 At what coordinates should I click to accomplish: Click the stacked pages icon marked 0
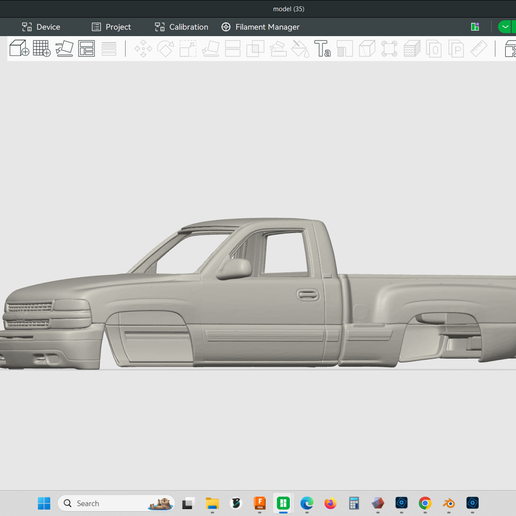[434, 49]
